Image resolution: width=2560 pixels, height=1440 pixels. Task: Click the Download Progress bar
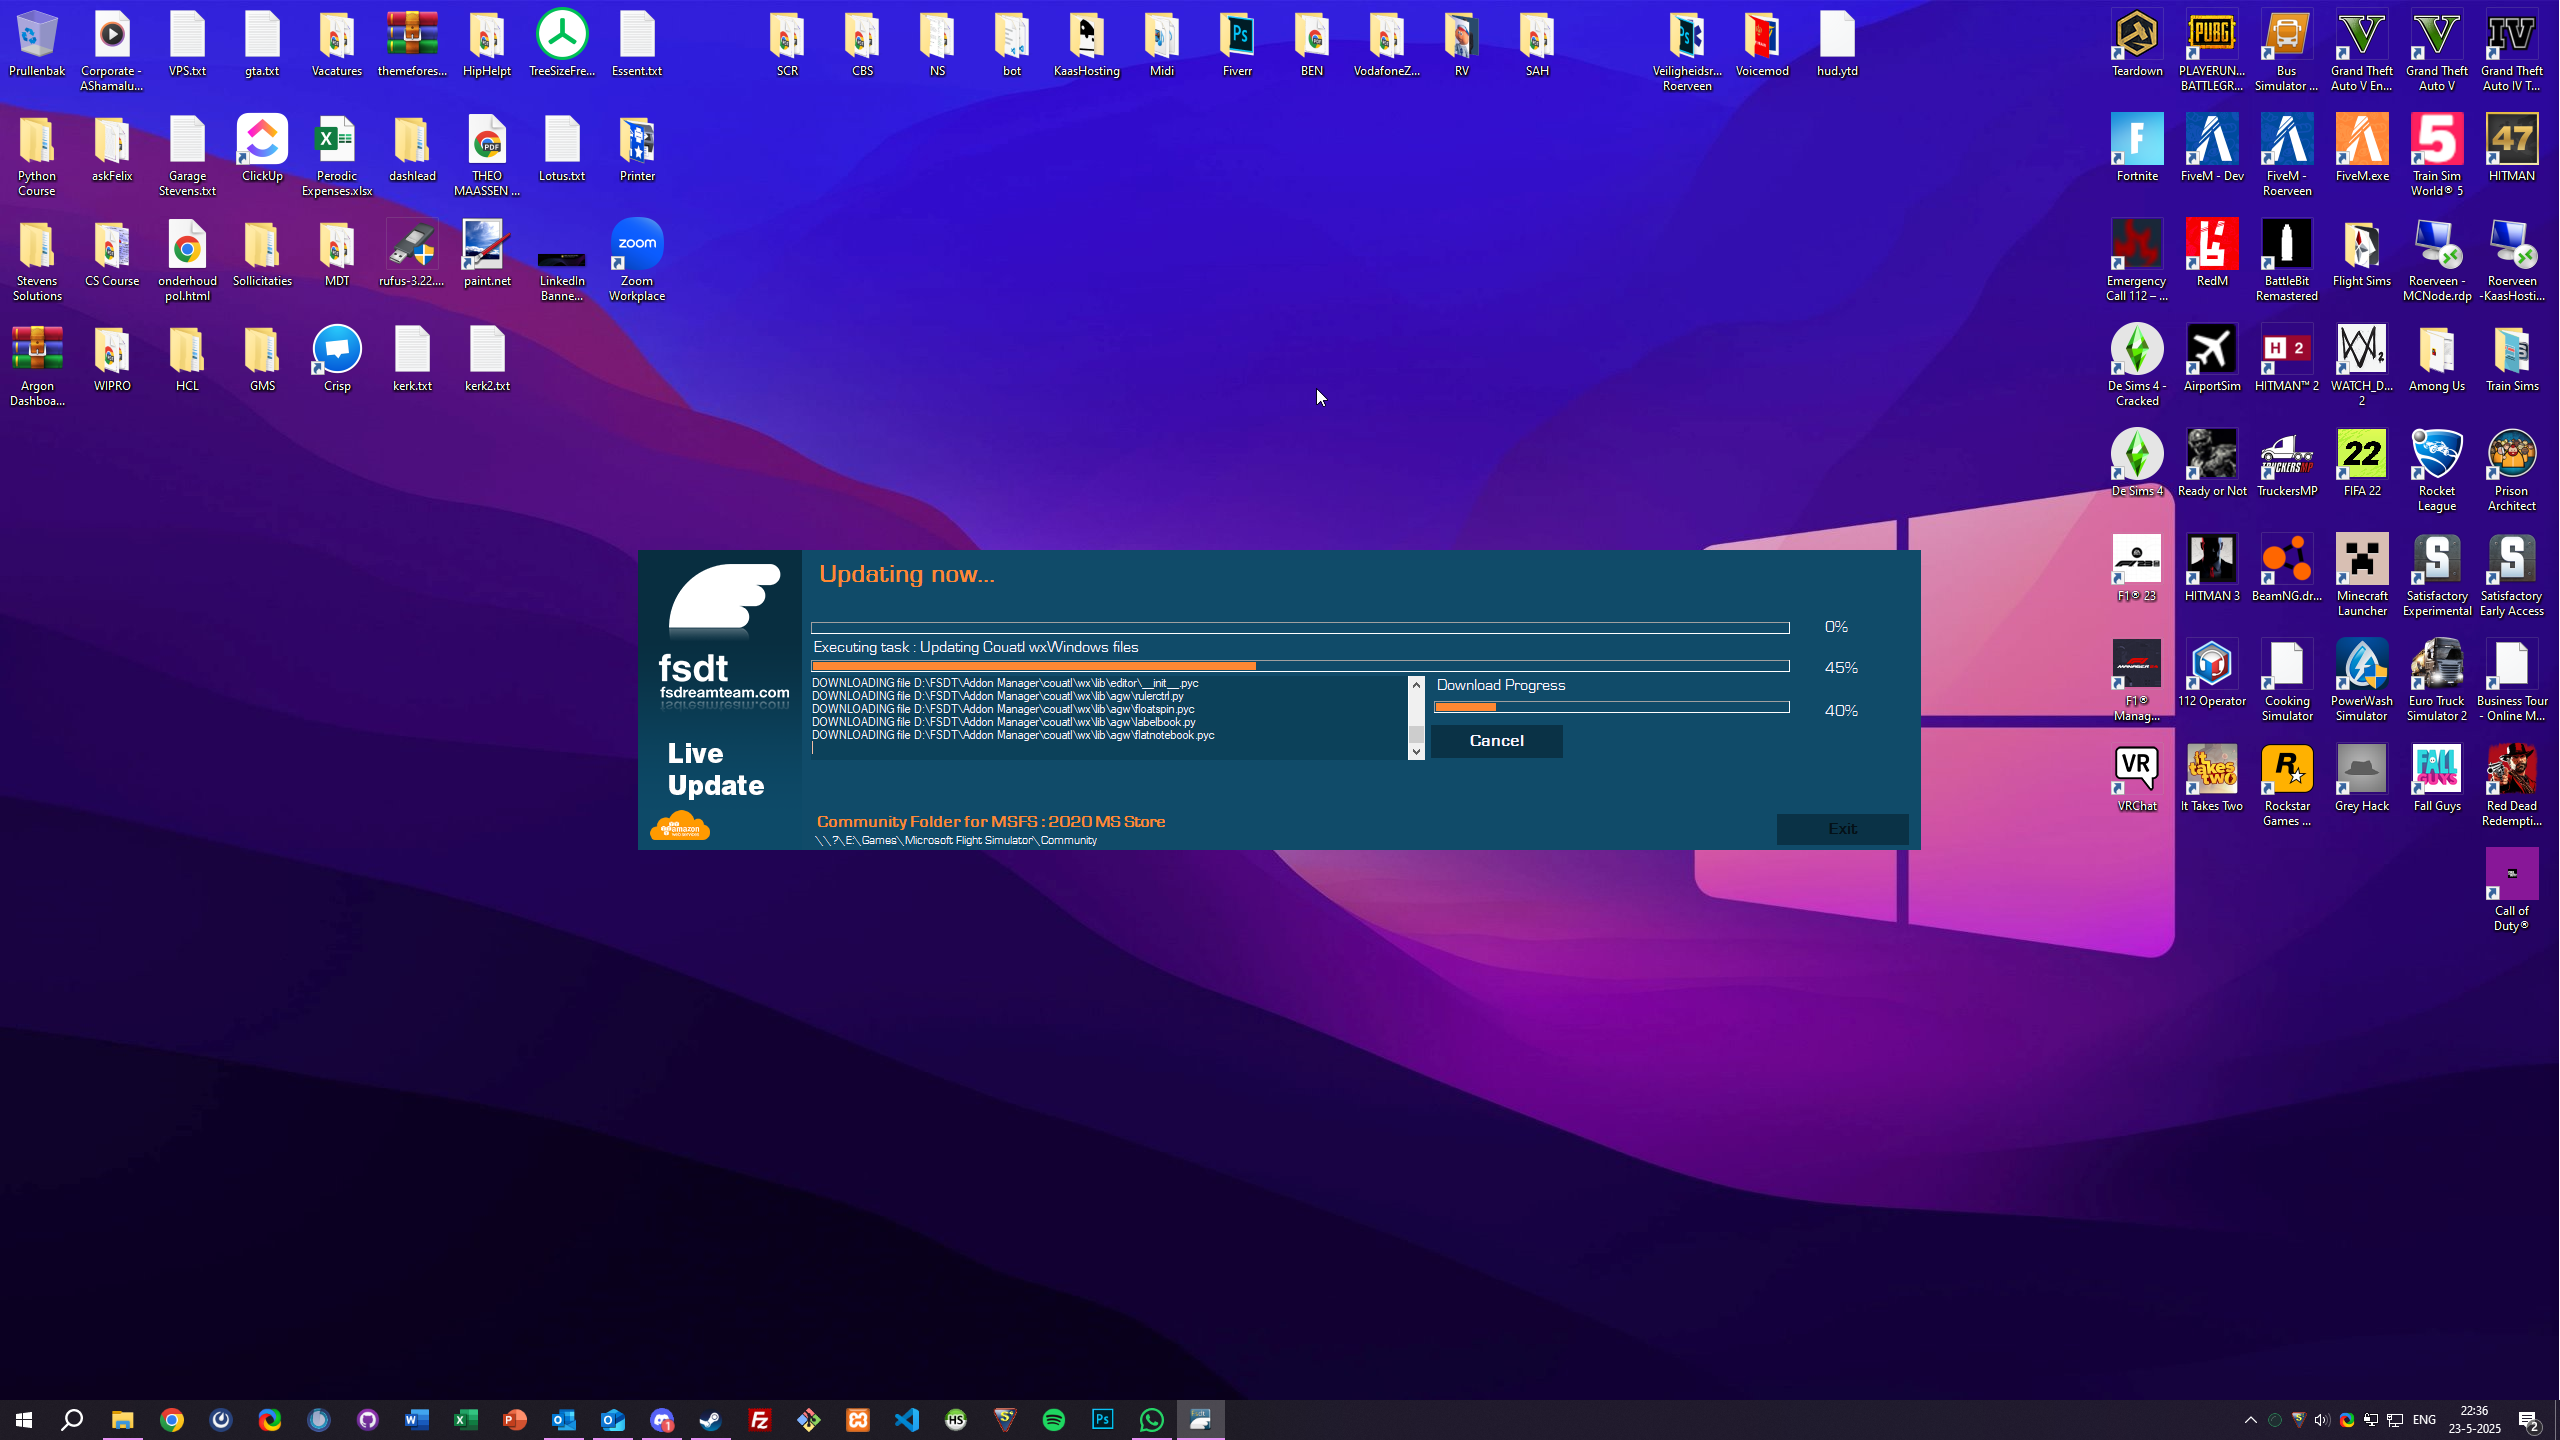click(x=1611, y=708)
